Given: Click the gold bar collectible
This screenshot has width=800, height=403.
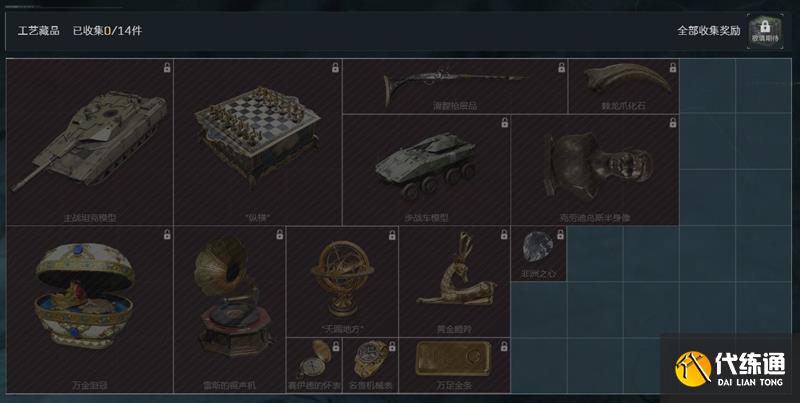Looking at the screenshot, I should click(x=455, y=365).
